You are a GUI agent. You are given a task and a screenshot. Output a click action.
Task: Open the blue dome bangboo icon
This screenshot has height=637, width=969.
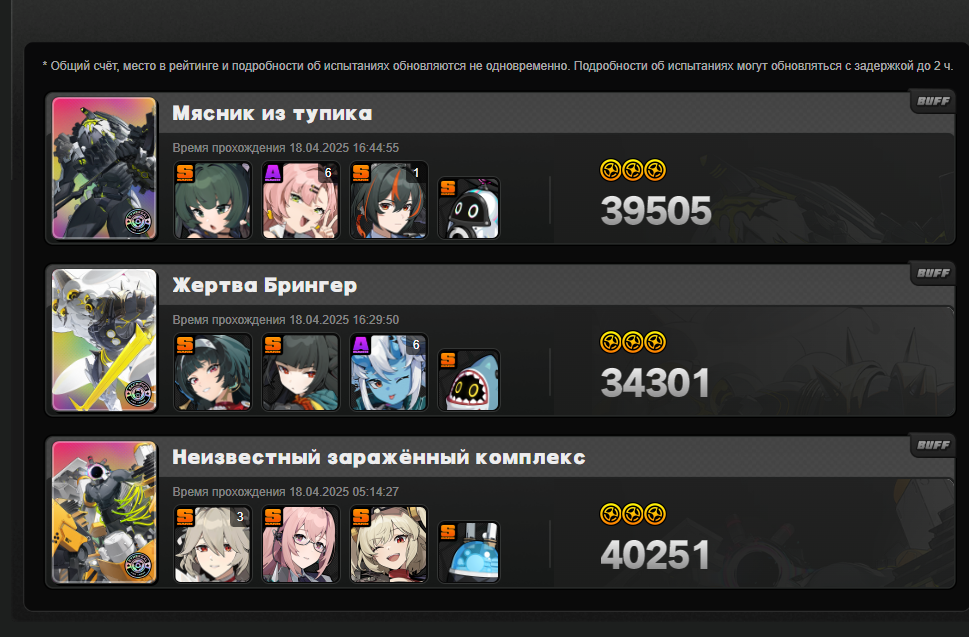coord(468,552)
